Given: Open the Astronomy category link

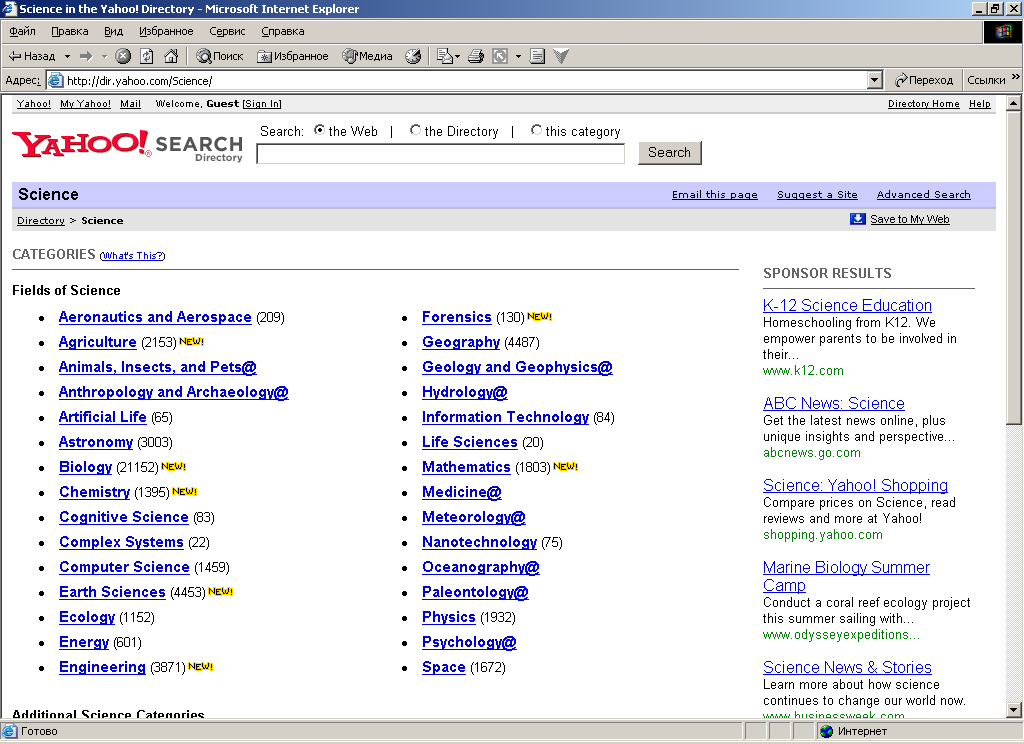Looking at the screenshot, I should click(96, 442).
